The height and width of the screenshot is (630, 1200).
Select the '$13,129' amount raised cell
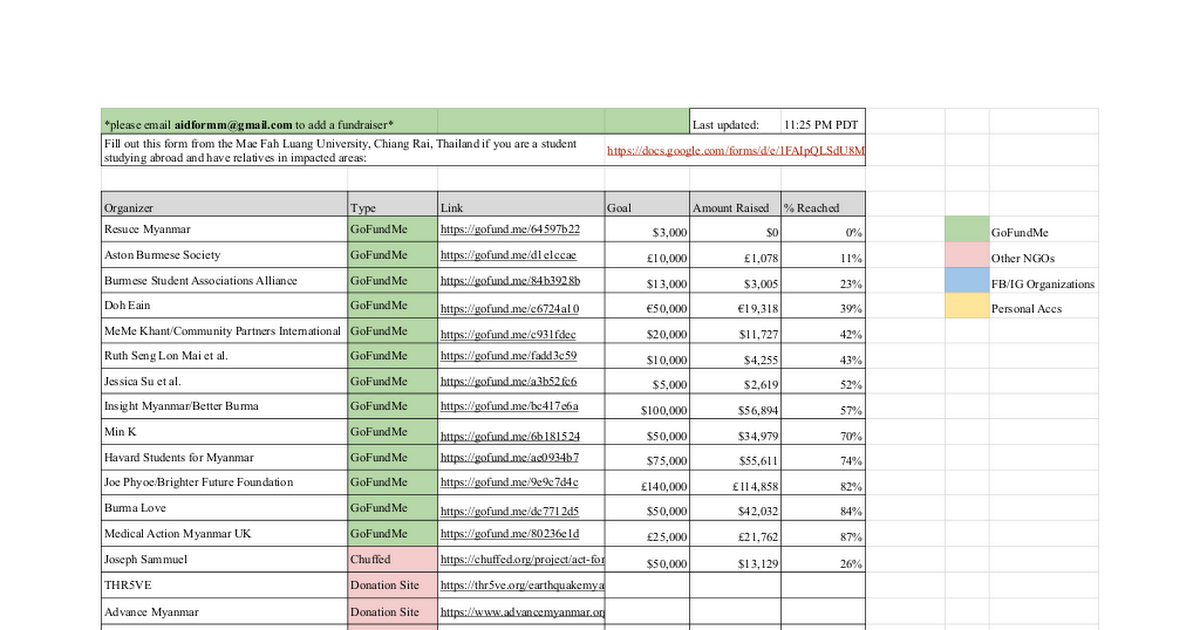[x=735, y=561]
